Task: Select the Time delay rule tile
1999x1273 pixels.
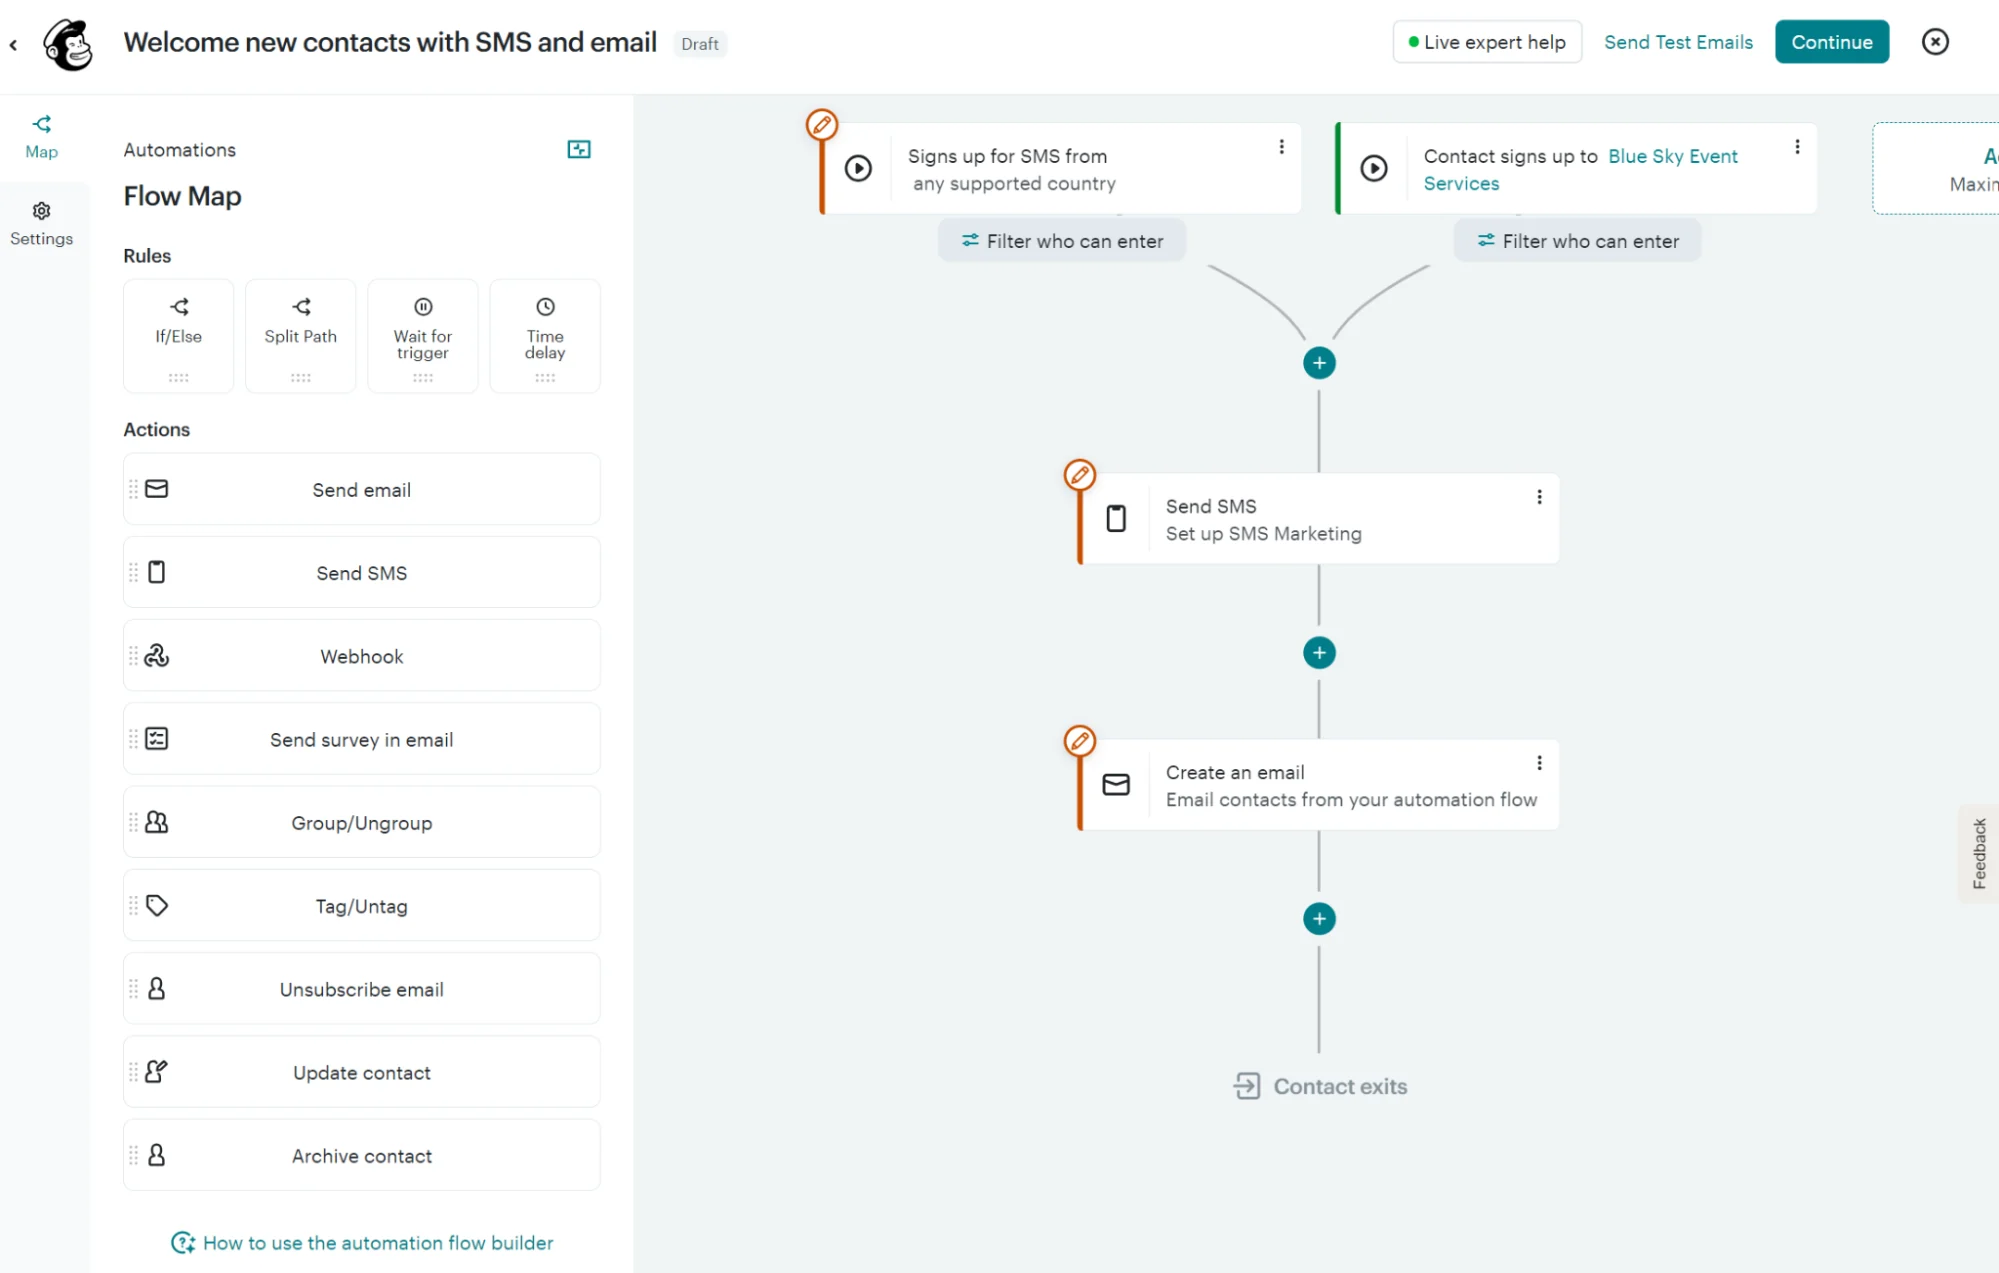Action: point(545,336)
